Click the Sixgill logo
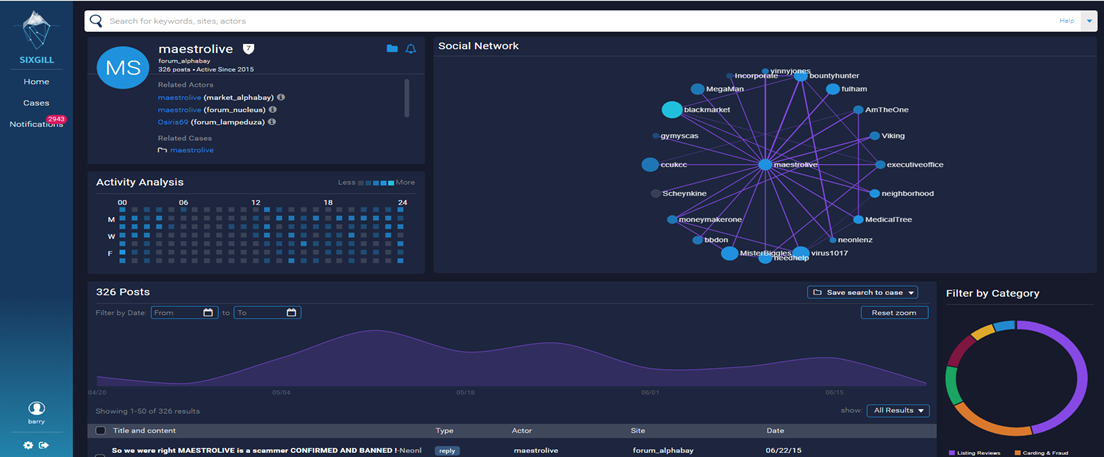The height and width of the screenshot is (457, 1104). [x=36, y=34]
